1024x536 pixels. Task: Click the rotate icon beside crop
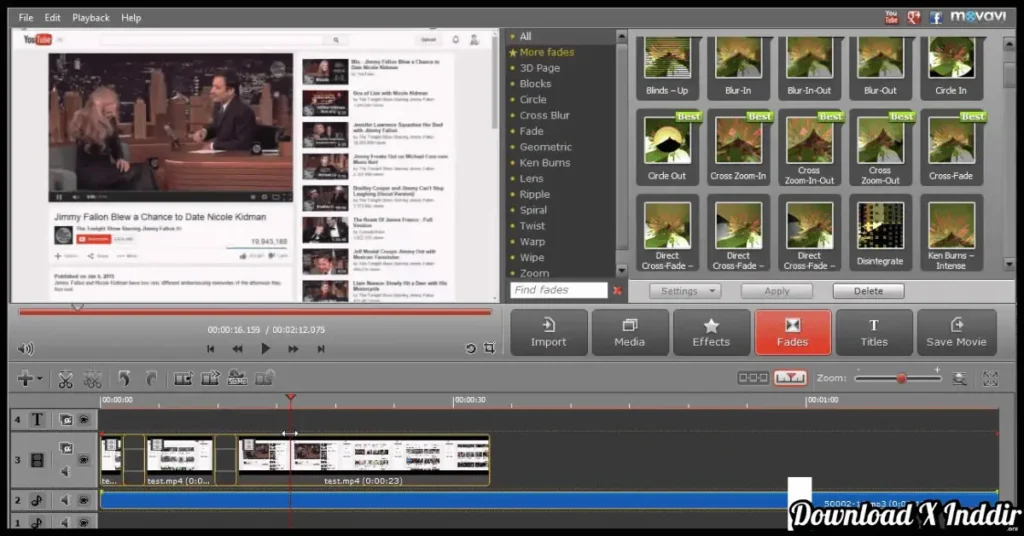point(470,349)
